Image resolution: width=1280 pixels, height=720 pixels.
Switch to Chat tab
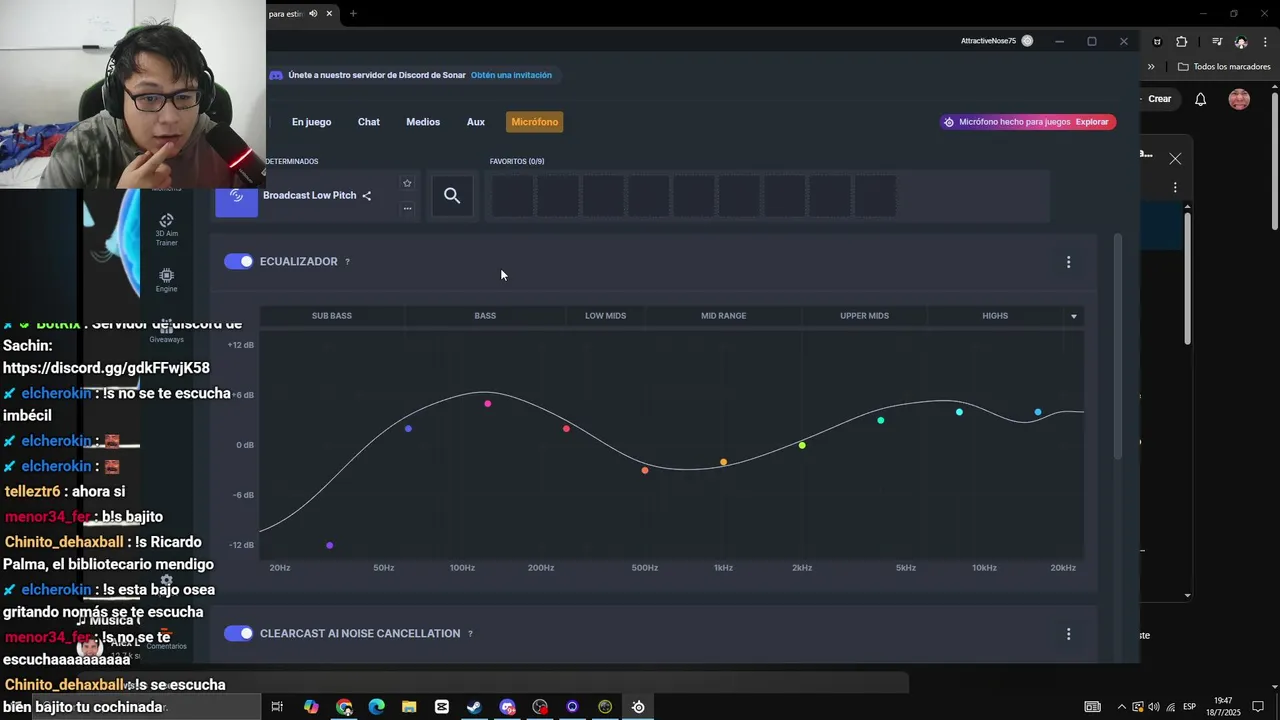coord(369,122)
